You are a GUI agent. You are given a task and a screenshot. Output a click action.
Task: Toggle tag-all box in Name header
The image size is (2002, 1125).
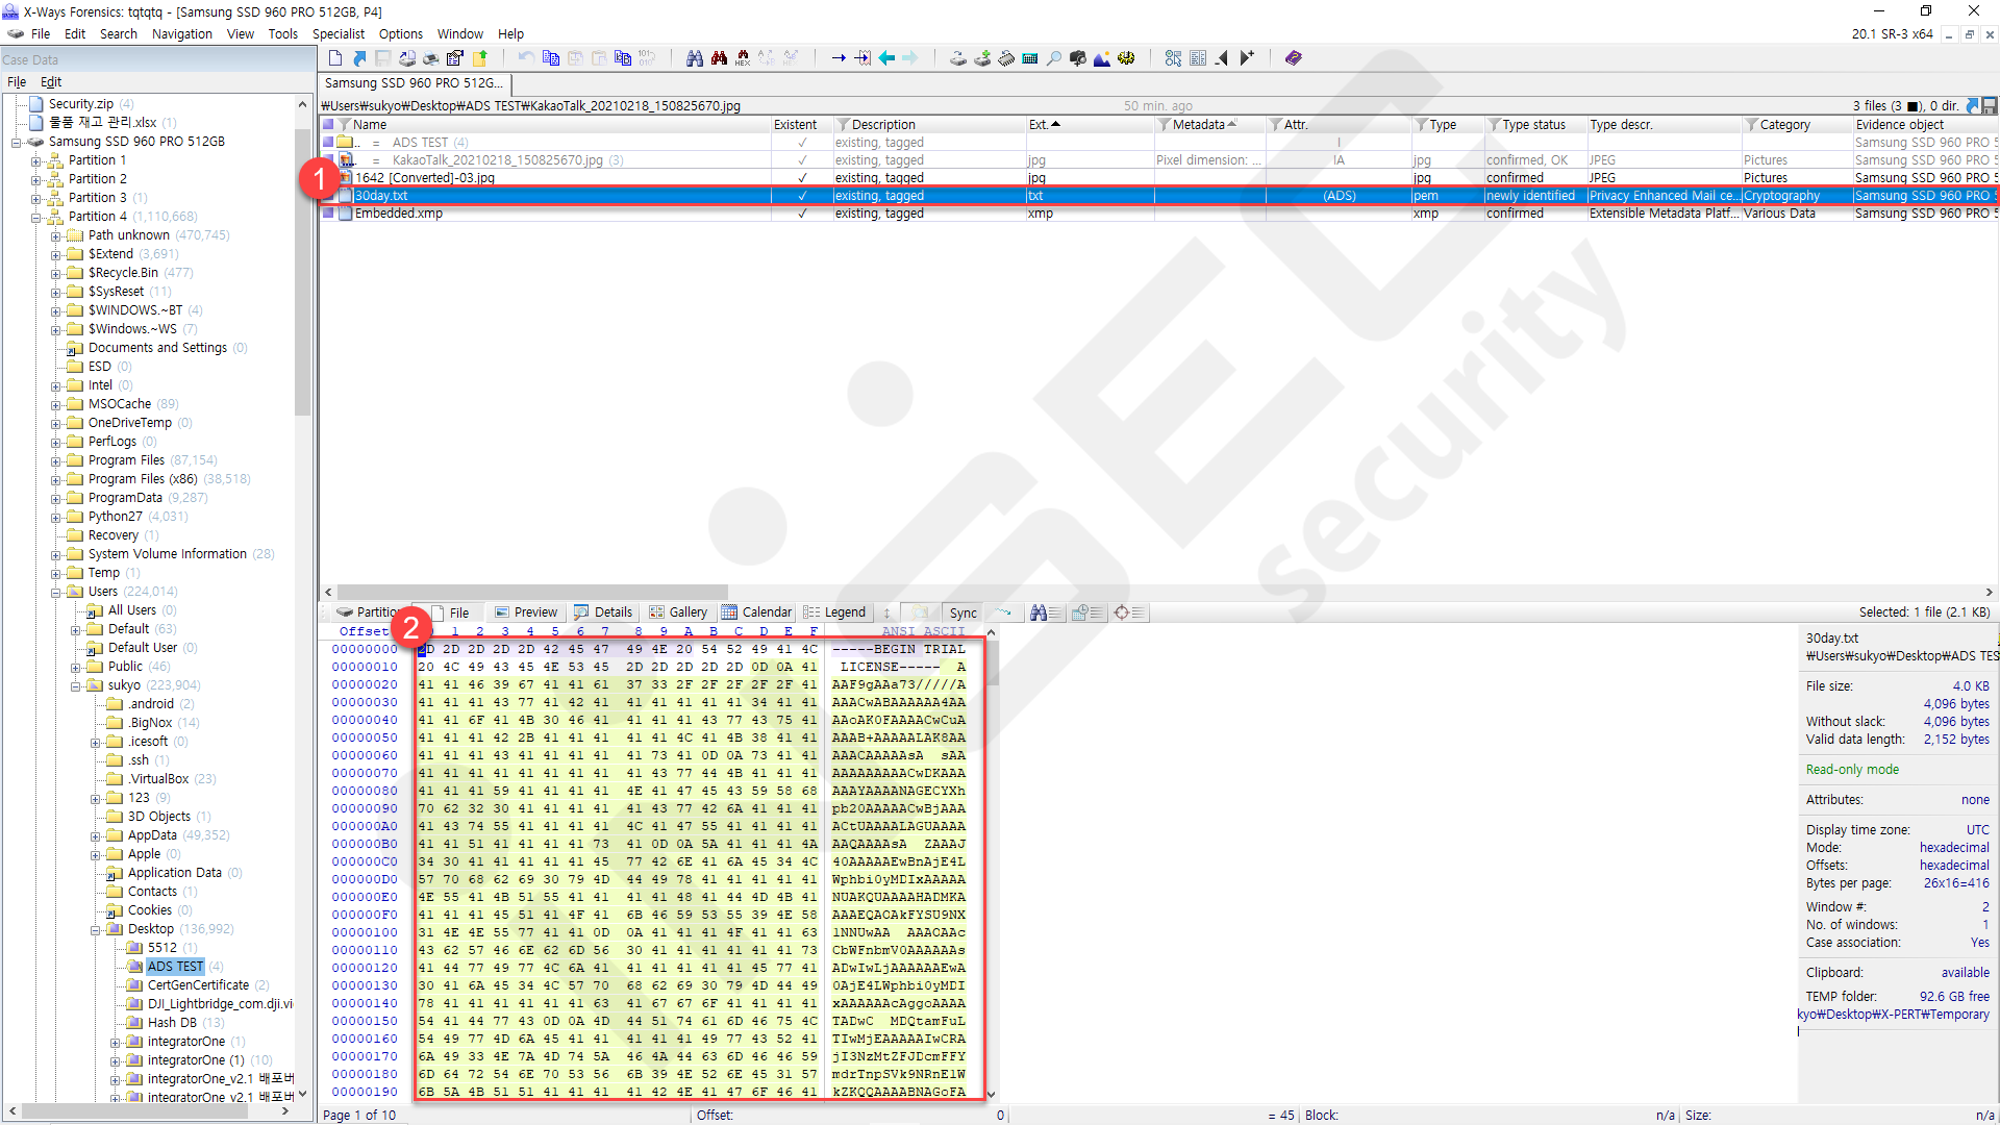(x=328, y=125)
